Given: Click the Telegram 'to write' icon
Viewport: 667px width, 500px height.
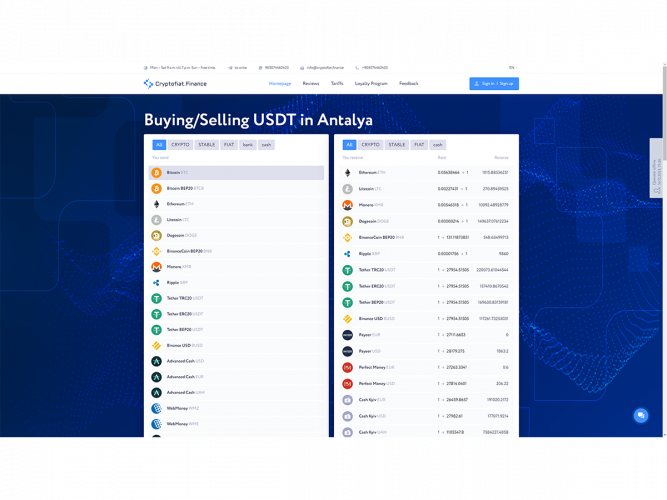Looking at the screenshot, I should tap(231, 68).
